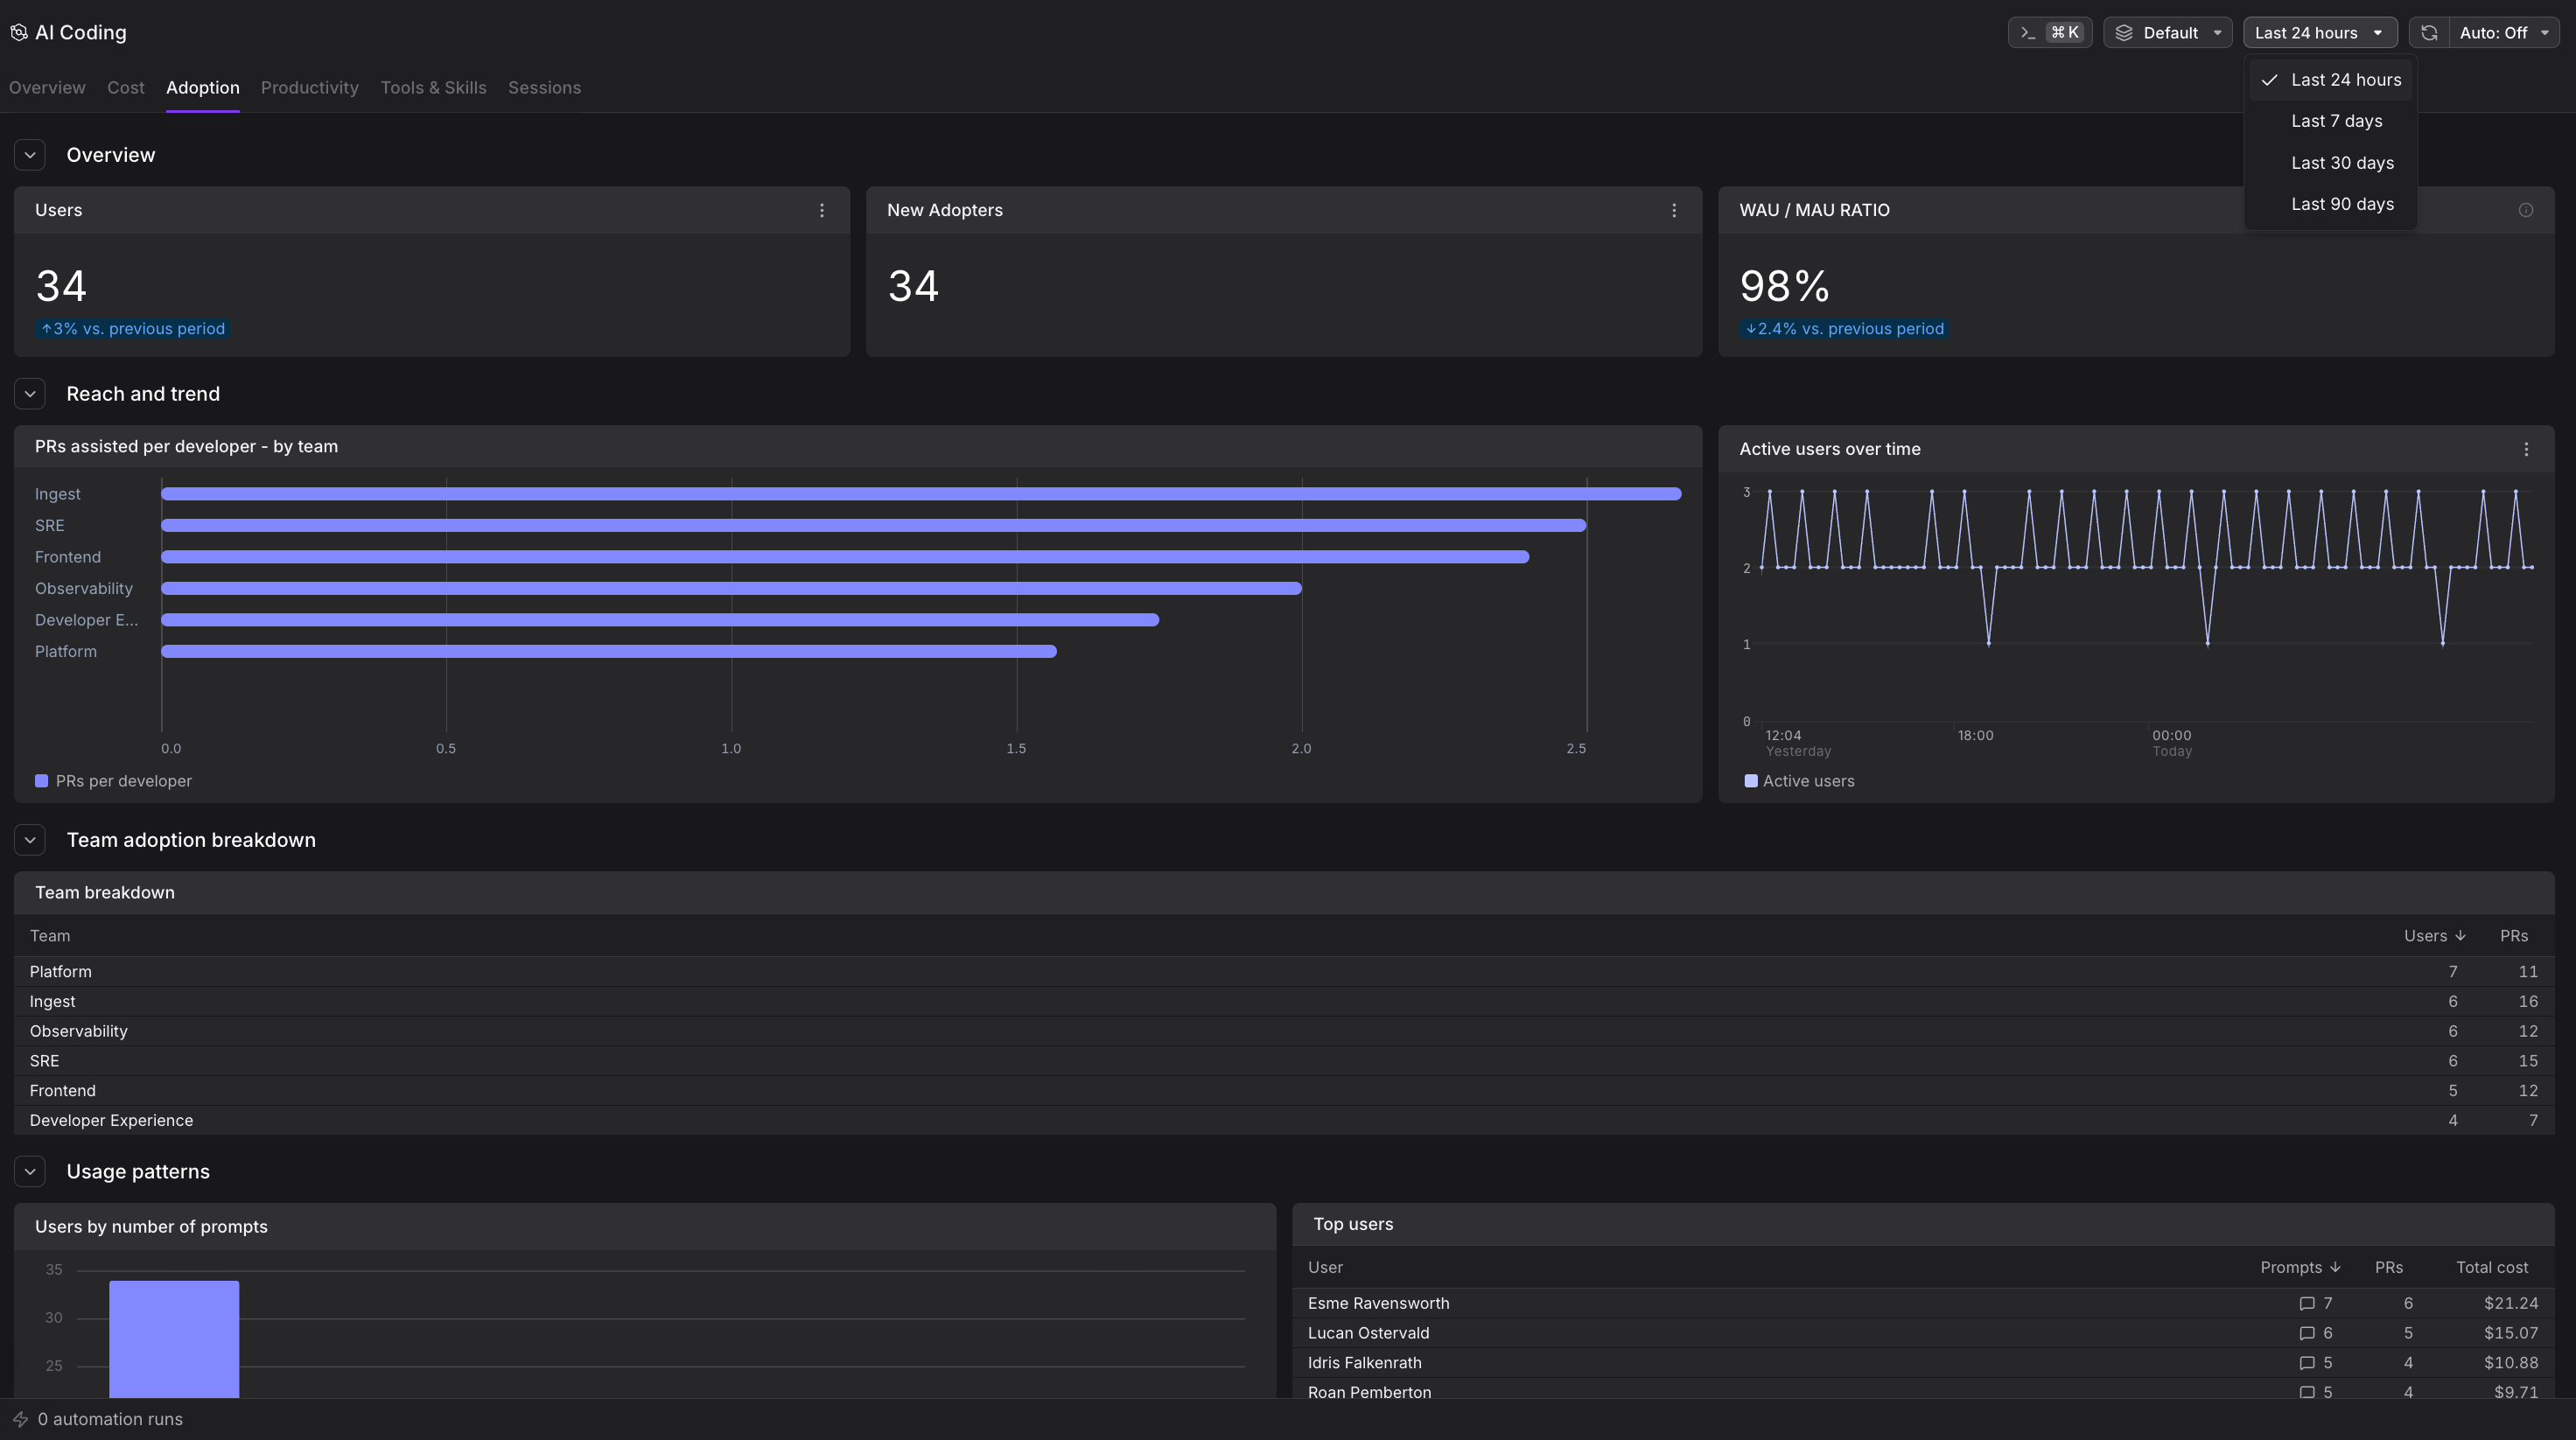This screenshot has width=2576, height=1440.
Task: Select the Adoption tab
Action: click(203, 88)
